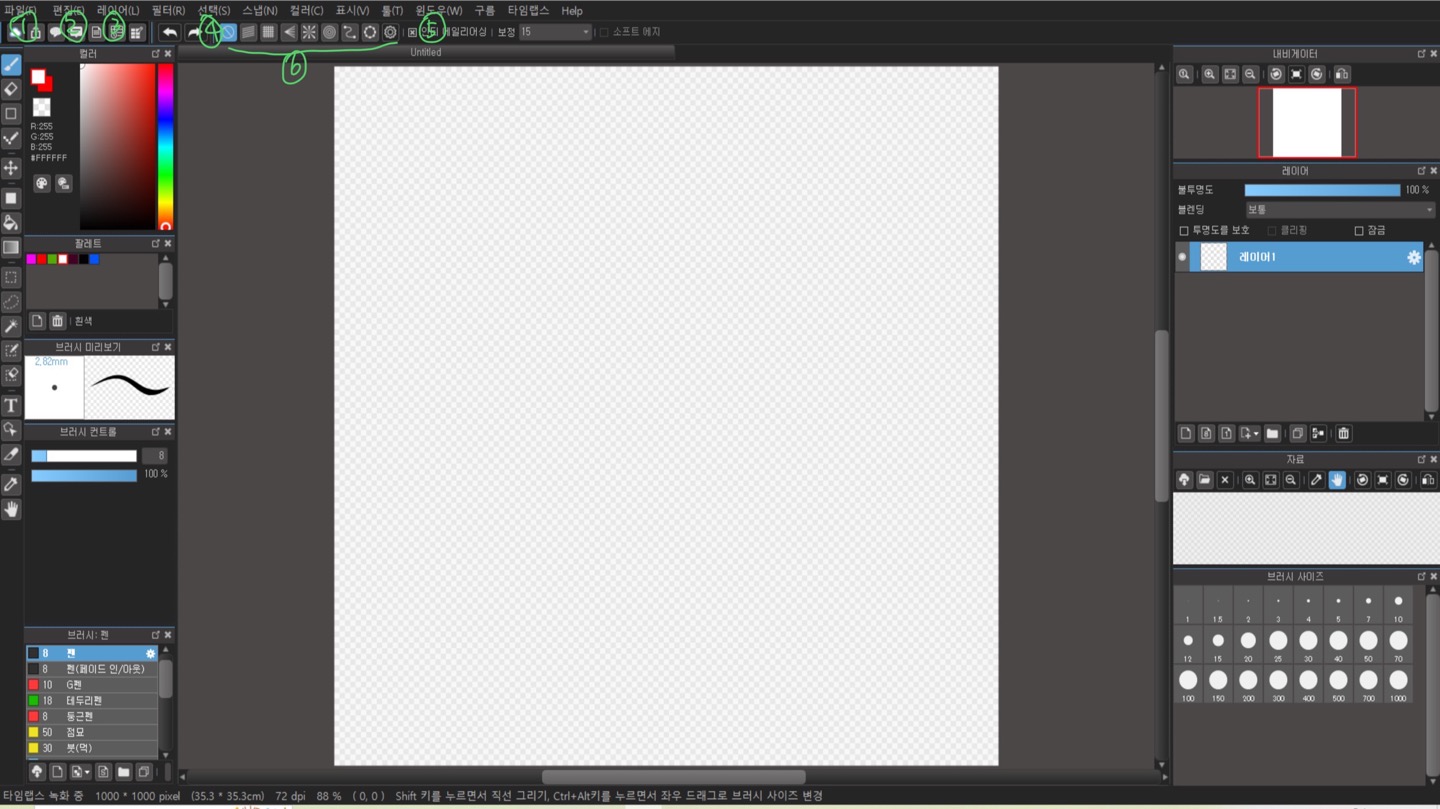The image size is (1440, 809).
Task: Click the rainbow hue slider bar
Action: pyautogui.click(x=165, y=147)
